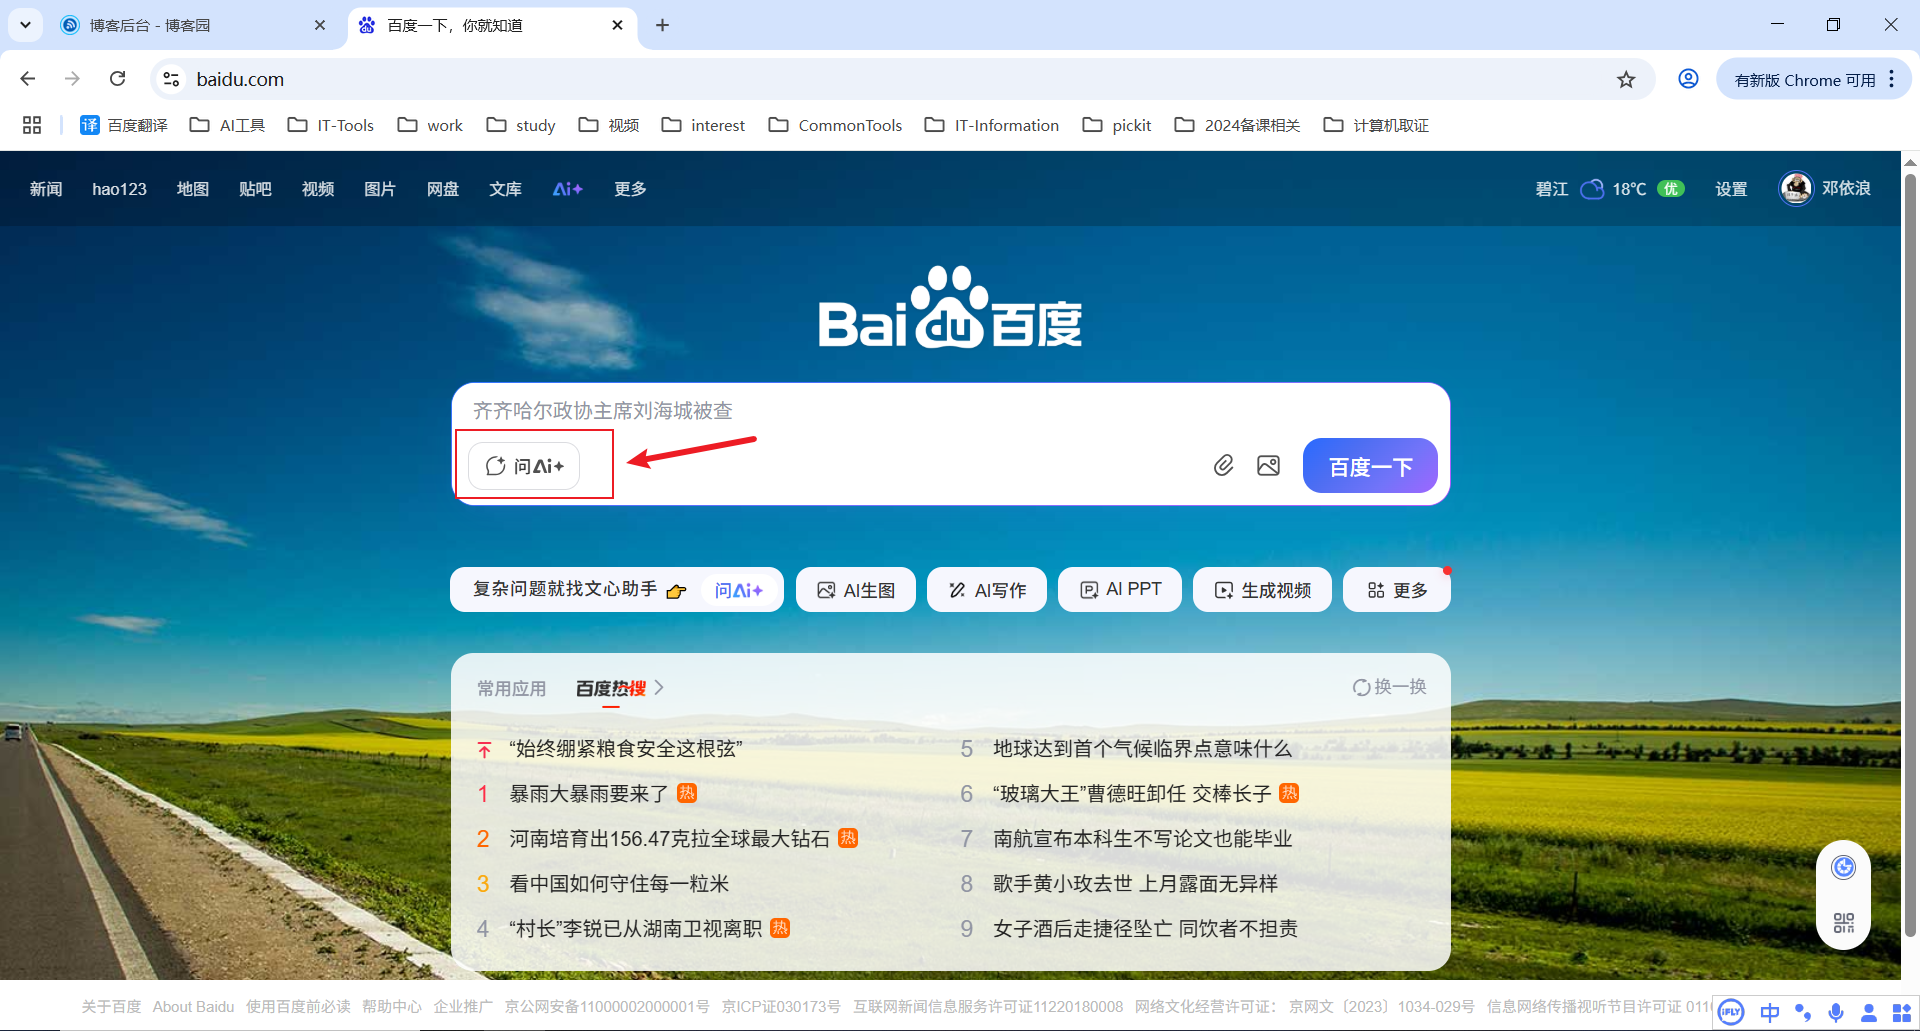Switch to 博客后台 - 博客园 tab
The image size is (1920, 1031).
(192, 25)
